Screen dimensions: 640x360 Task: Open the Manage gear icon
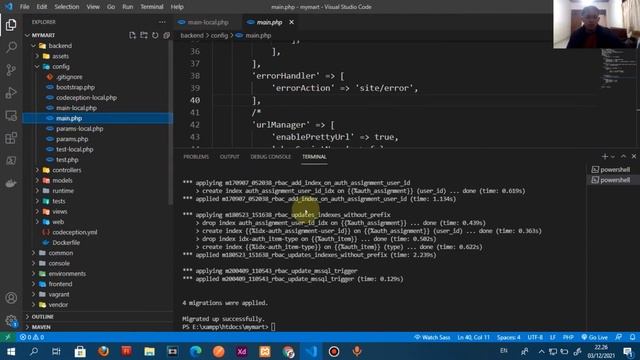click(x=11, y=320)
